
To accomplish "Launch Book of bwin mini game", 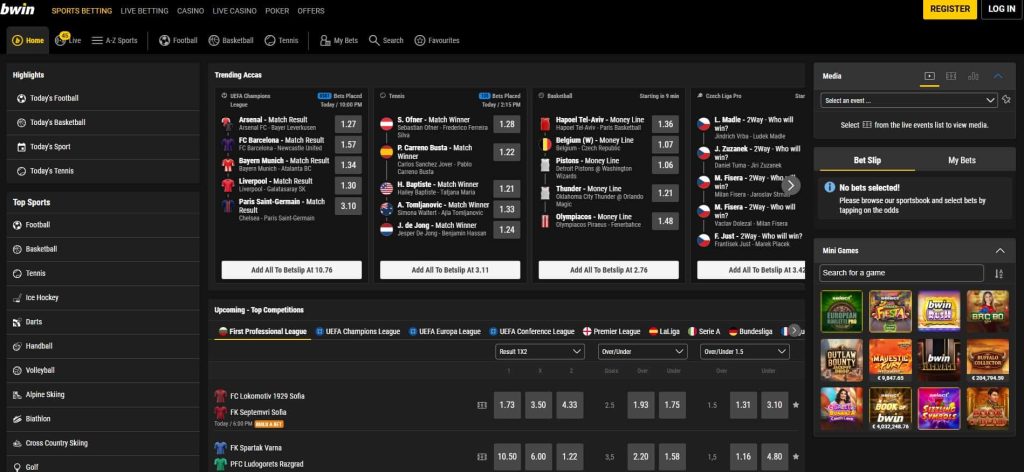I will pos(890,409).
